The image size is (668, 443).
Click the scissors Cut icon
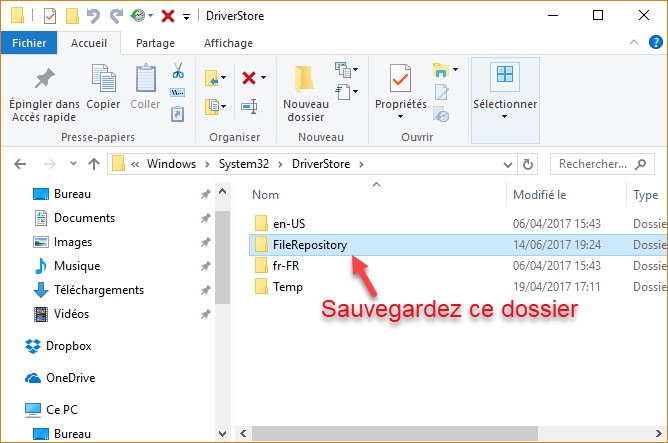tap(178, 72)
